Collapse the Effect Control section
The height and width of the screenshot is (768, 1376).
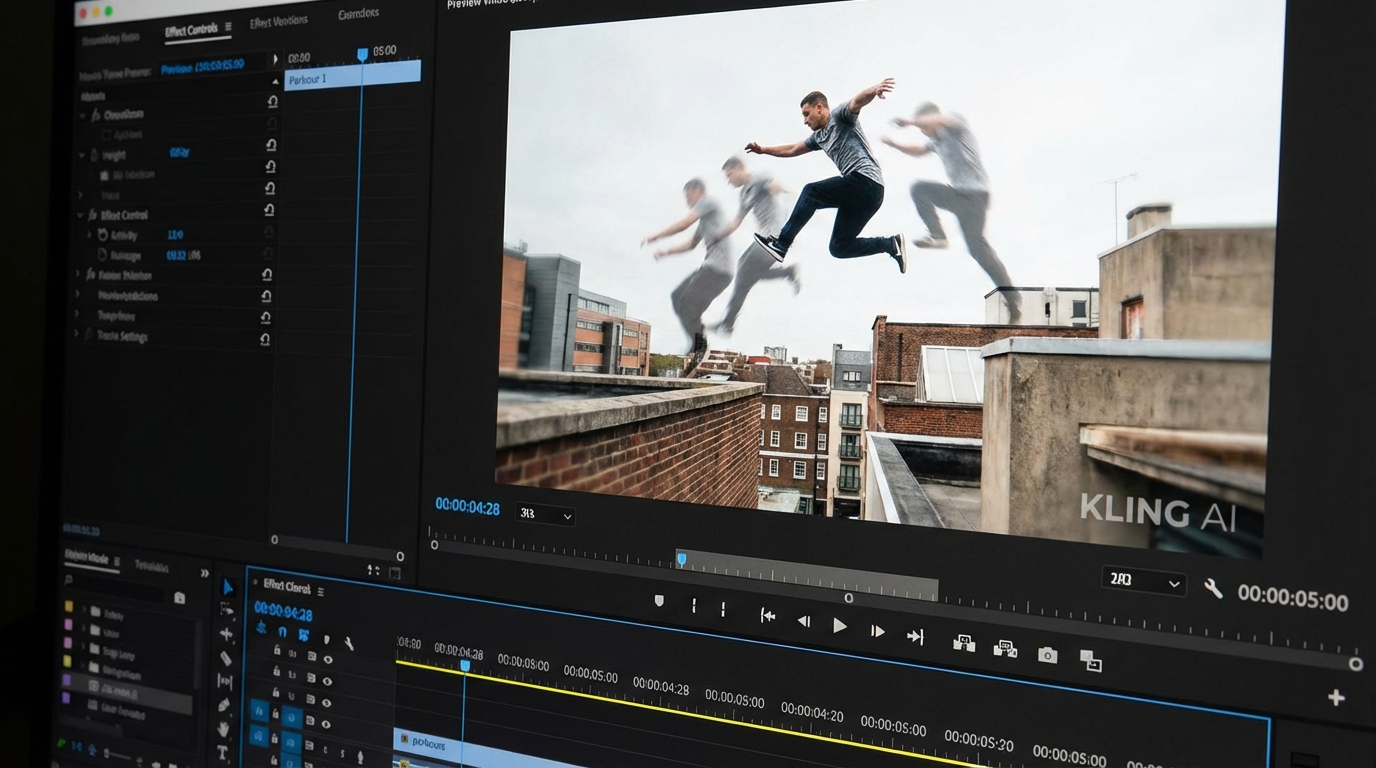pyautogui.click(x=80, y=215)
